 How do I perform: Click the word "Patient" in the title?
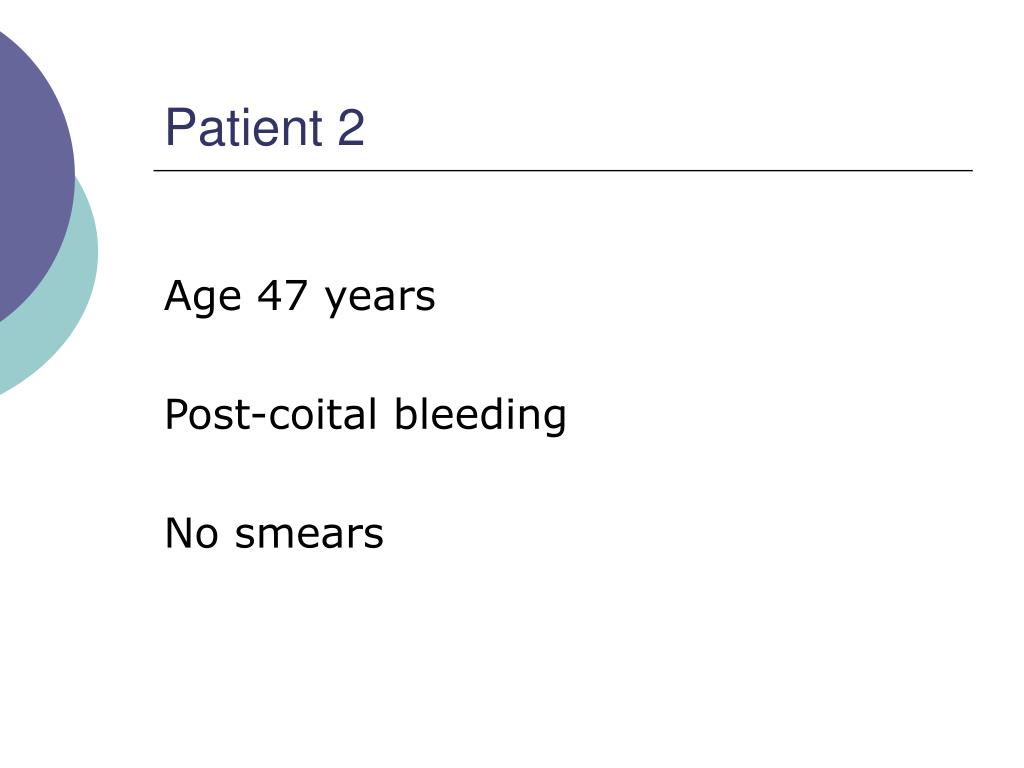244,127
